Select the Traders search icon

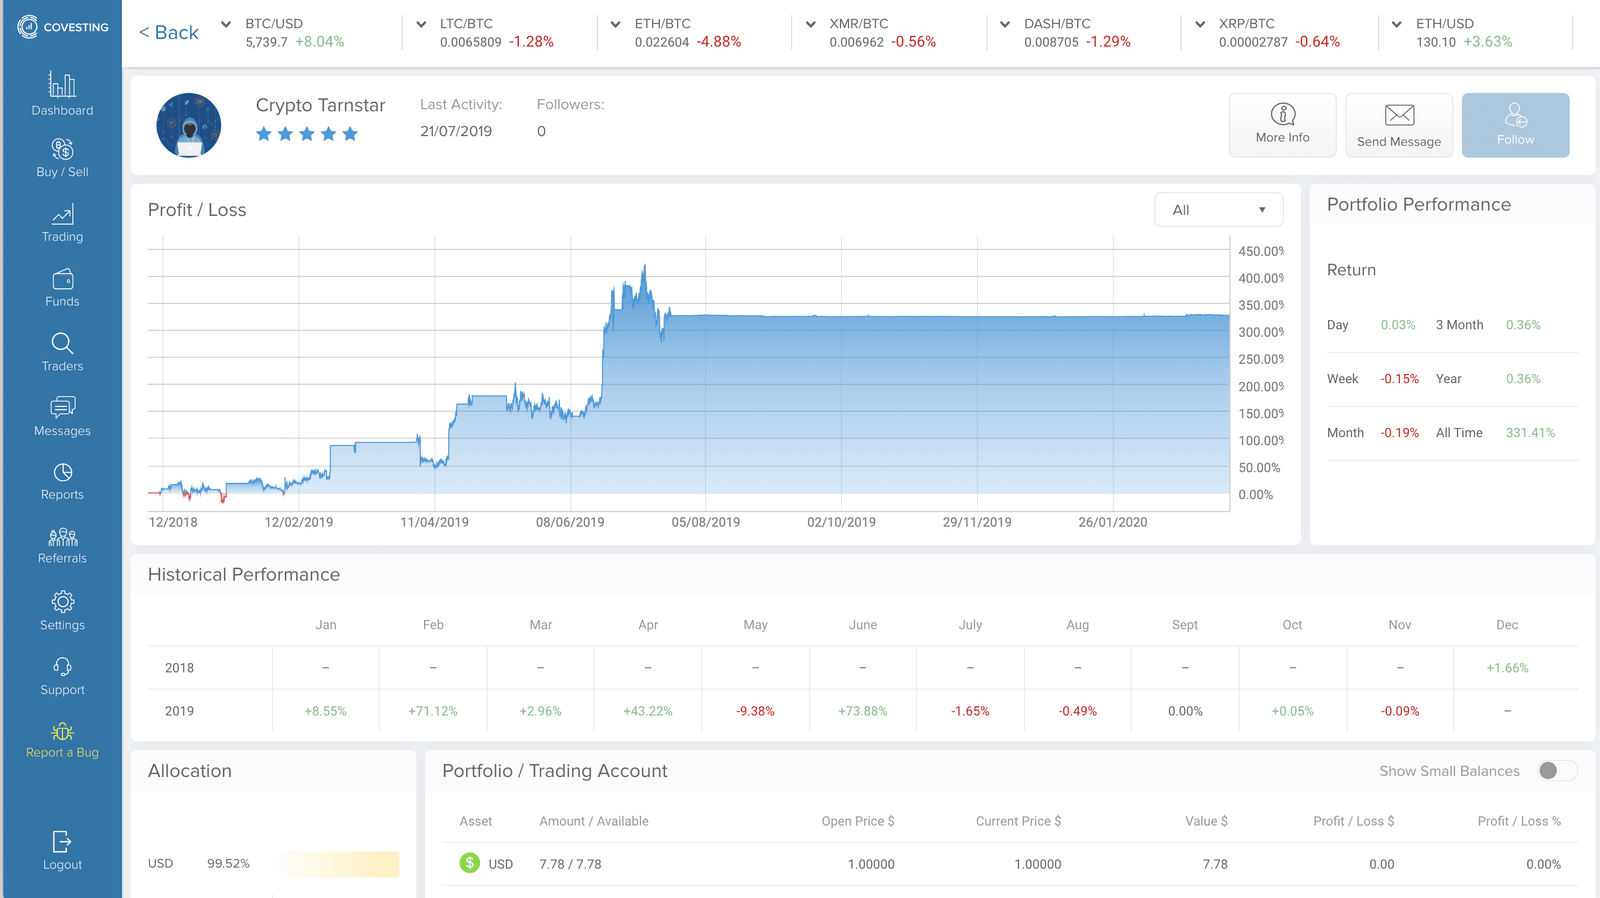[62, 344]
